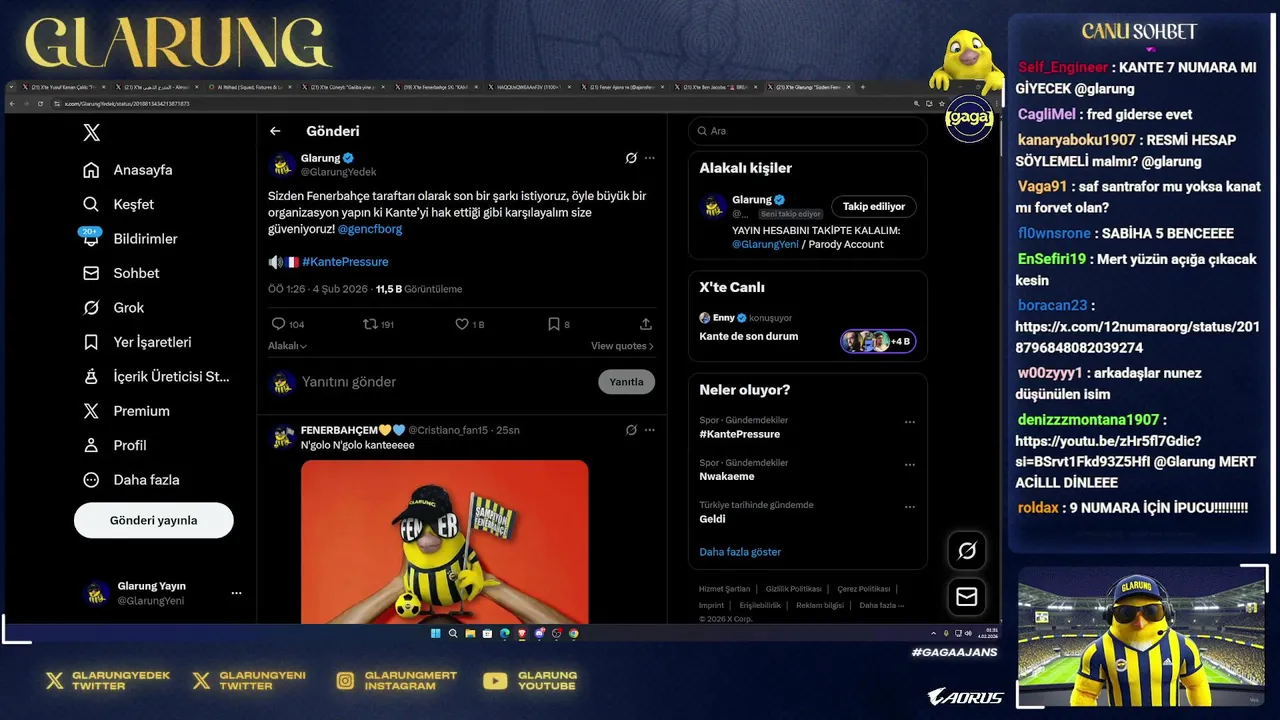Share the post via share icon
Screen dimensions: 1280x720
coord(646,324)
